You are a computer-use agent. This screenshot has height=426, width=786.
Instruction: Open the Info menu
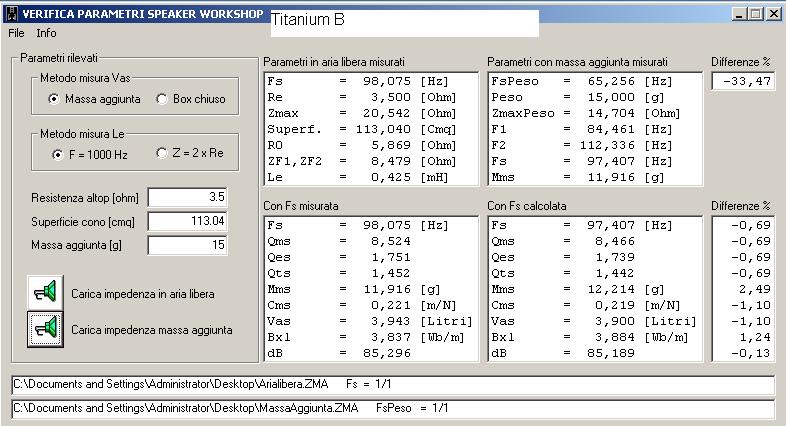pos(46,33)
